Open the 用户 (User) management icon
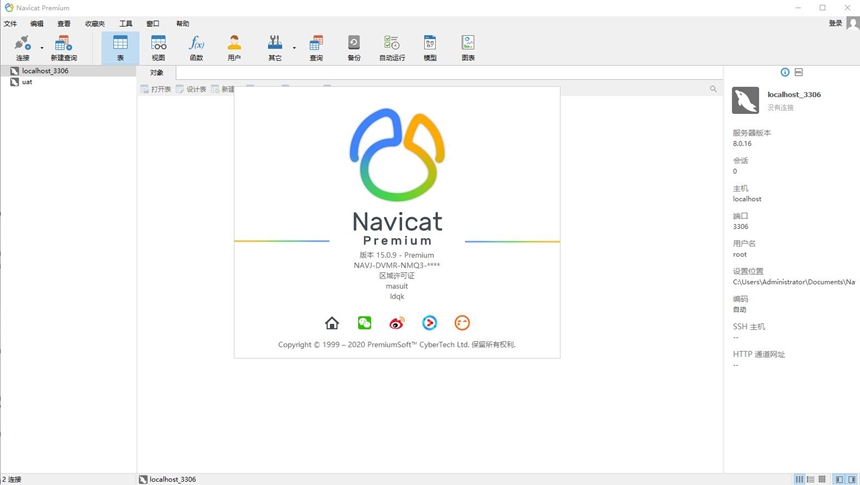860x485 pixels. (234, 47)
